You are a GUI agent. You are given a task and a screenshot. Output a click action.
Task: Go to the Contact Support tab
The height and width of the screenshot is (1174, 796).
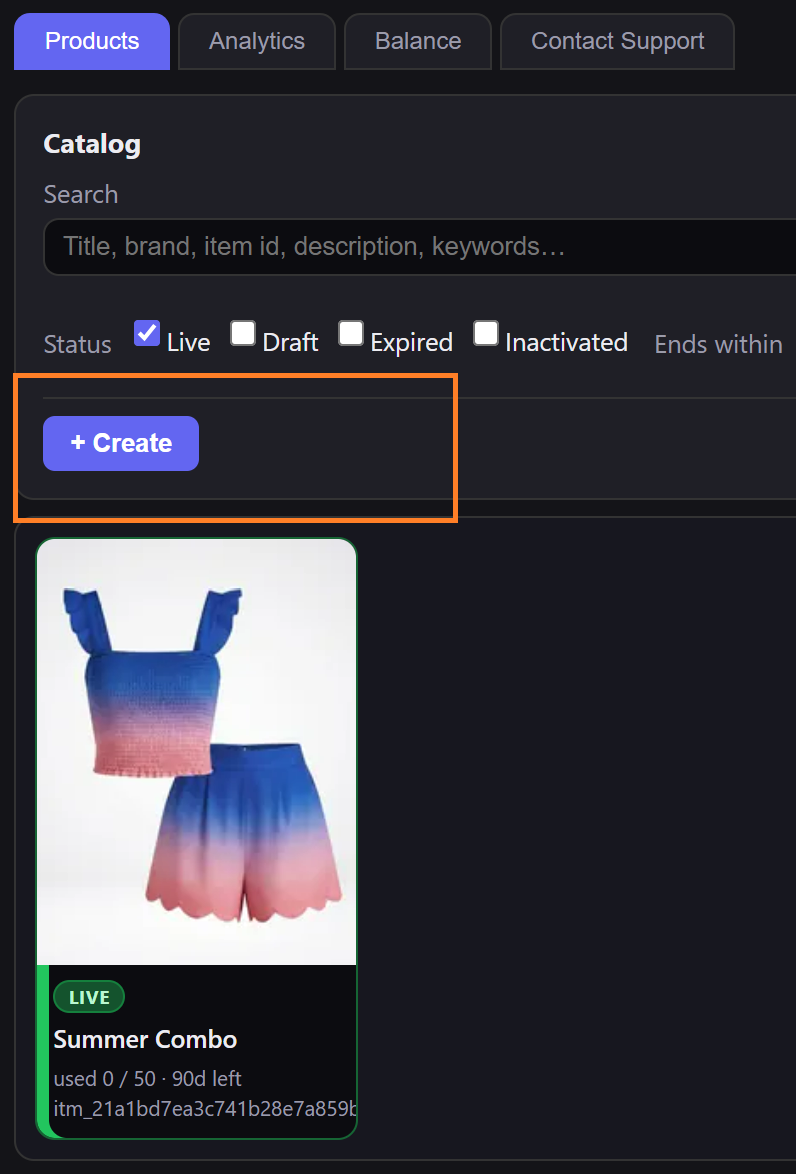coord(617,41)
